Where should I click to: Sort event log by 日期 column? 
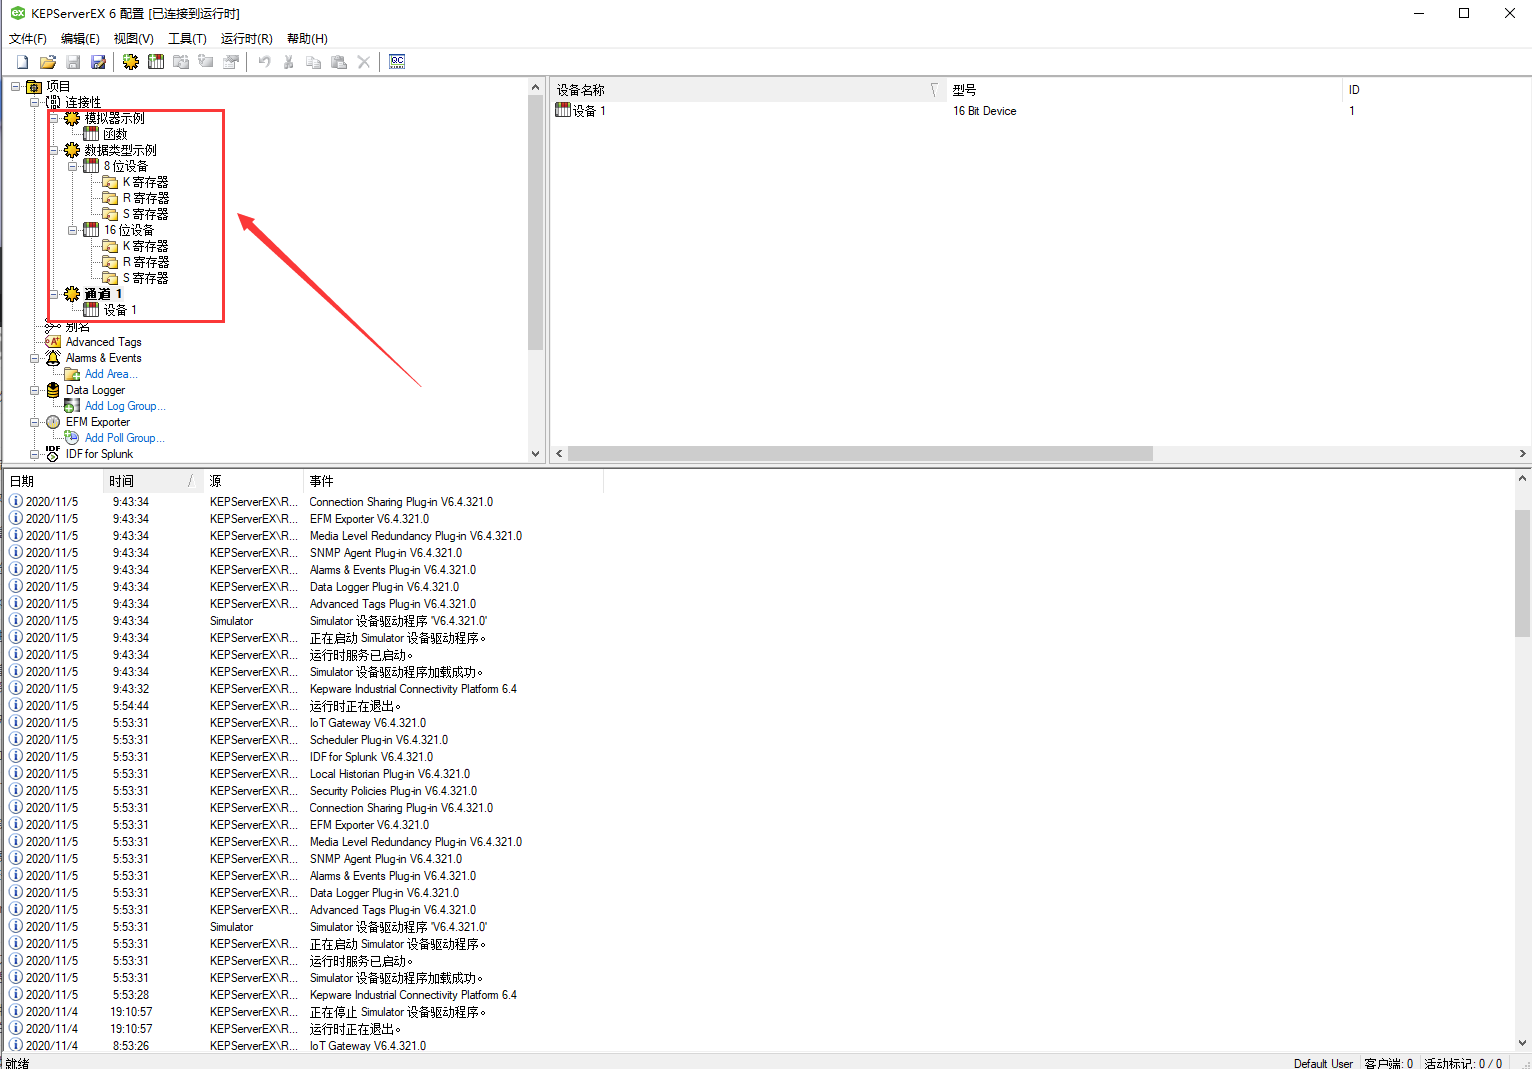(54, 481)
